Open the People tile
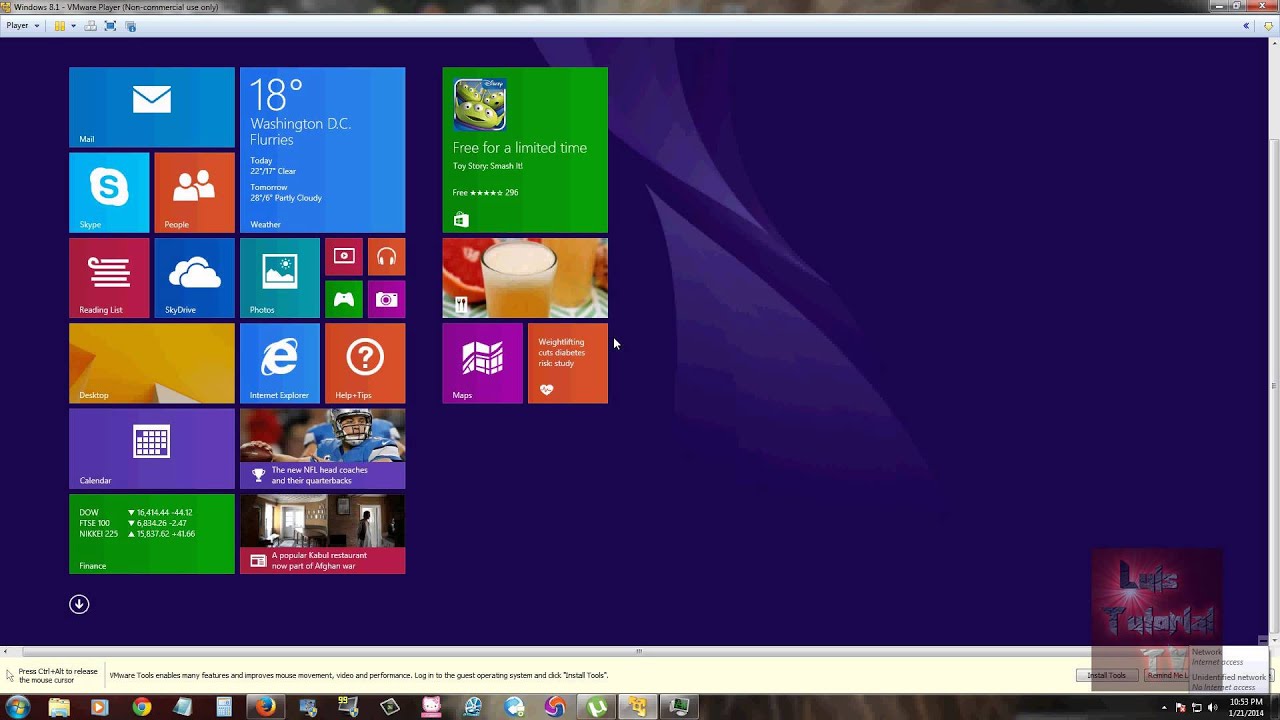The width and height of the screenshot is (1280, 720). pyautogui.click(x=194, y=193)
